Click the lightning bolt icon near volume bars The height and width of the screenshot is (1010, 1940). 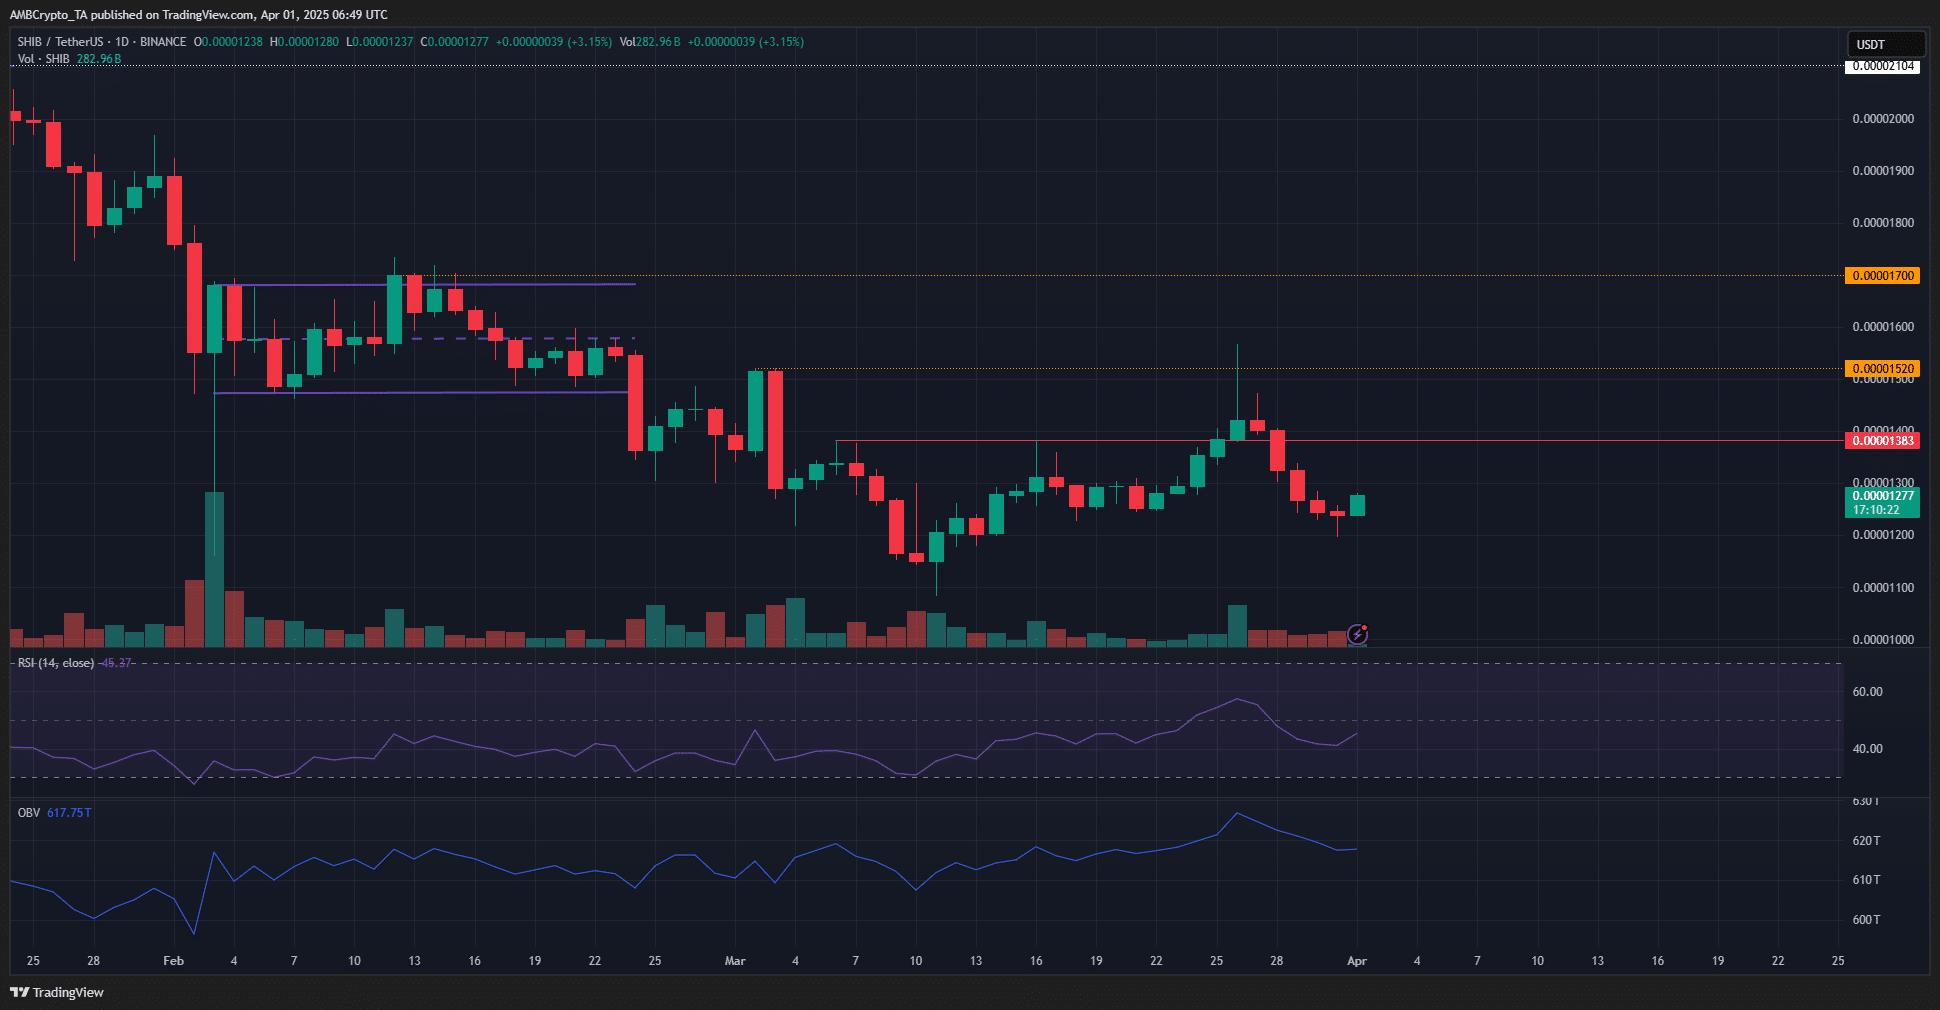click(1357, 634)
